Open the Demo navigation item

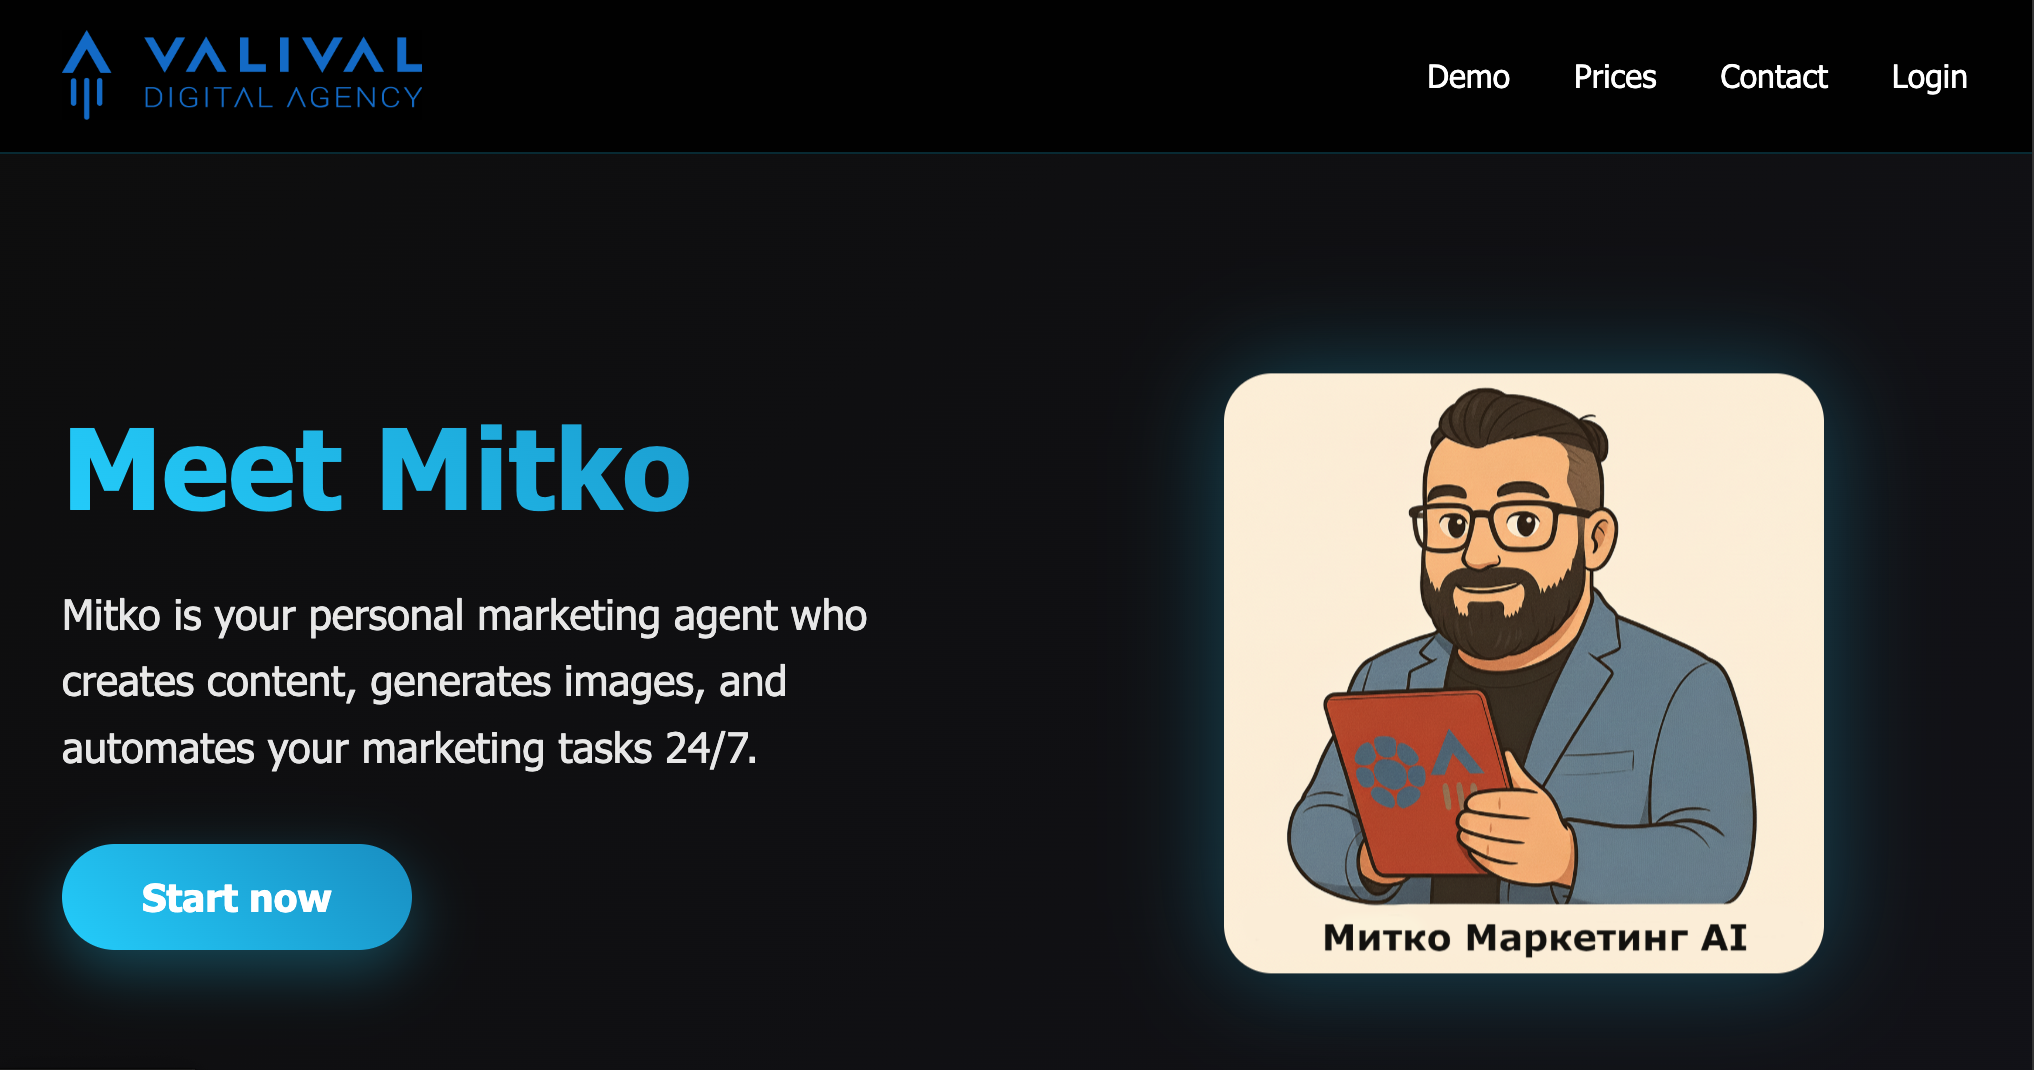pos(1467,77)
